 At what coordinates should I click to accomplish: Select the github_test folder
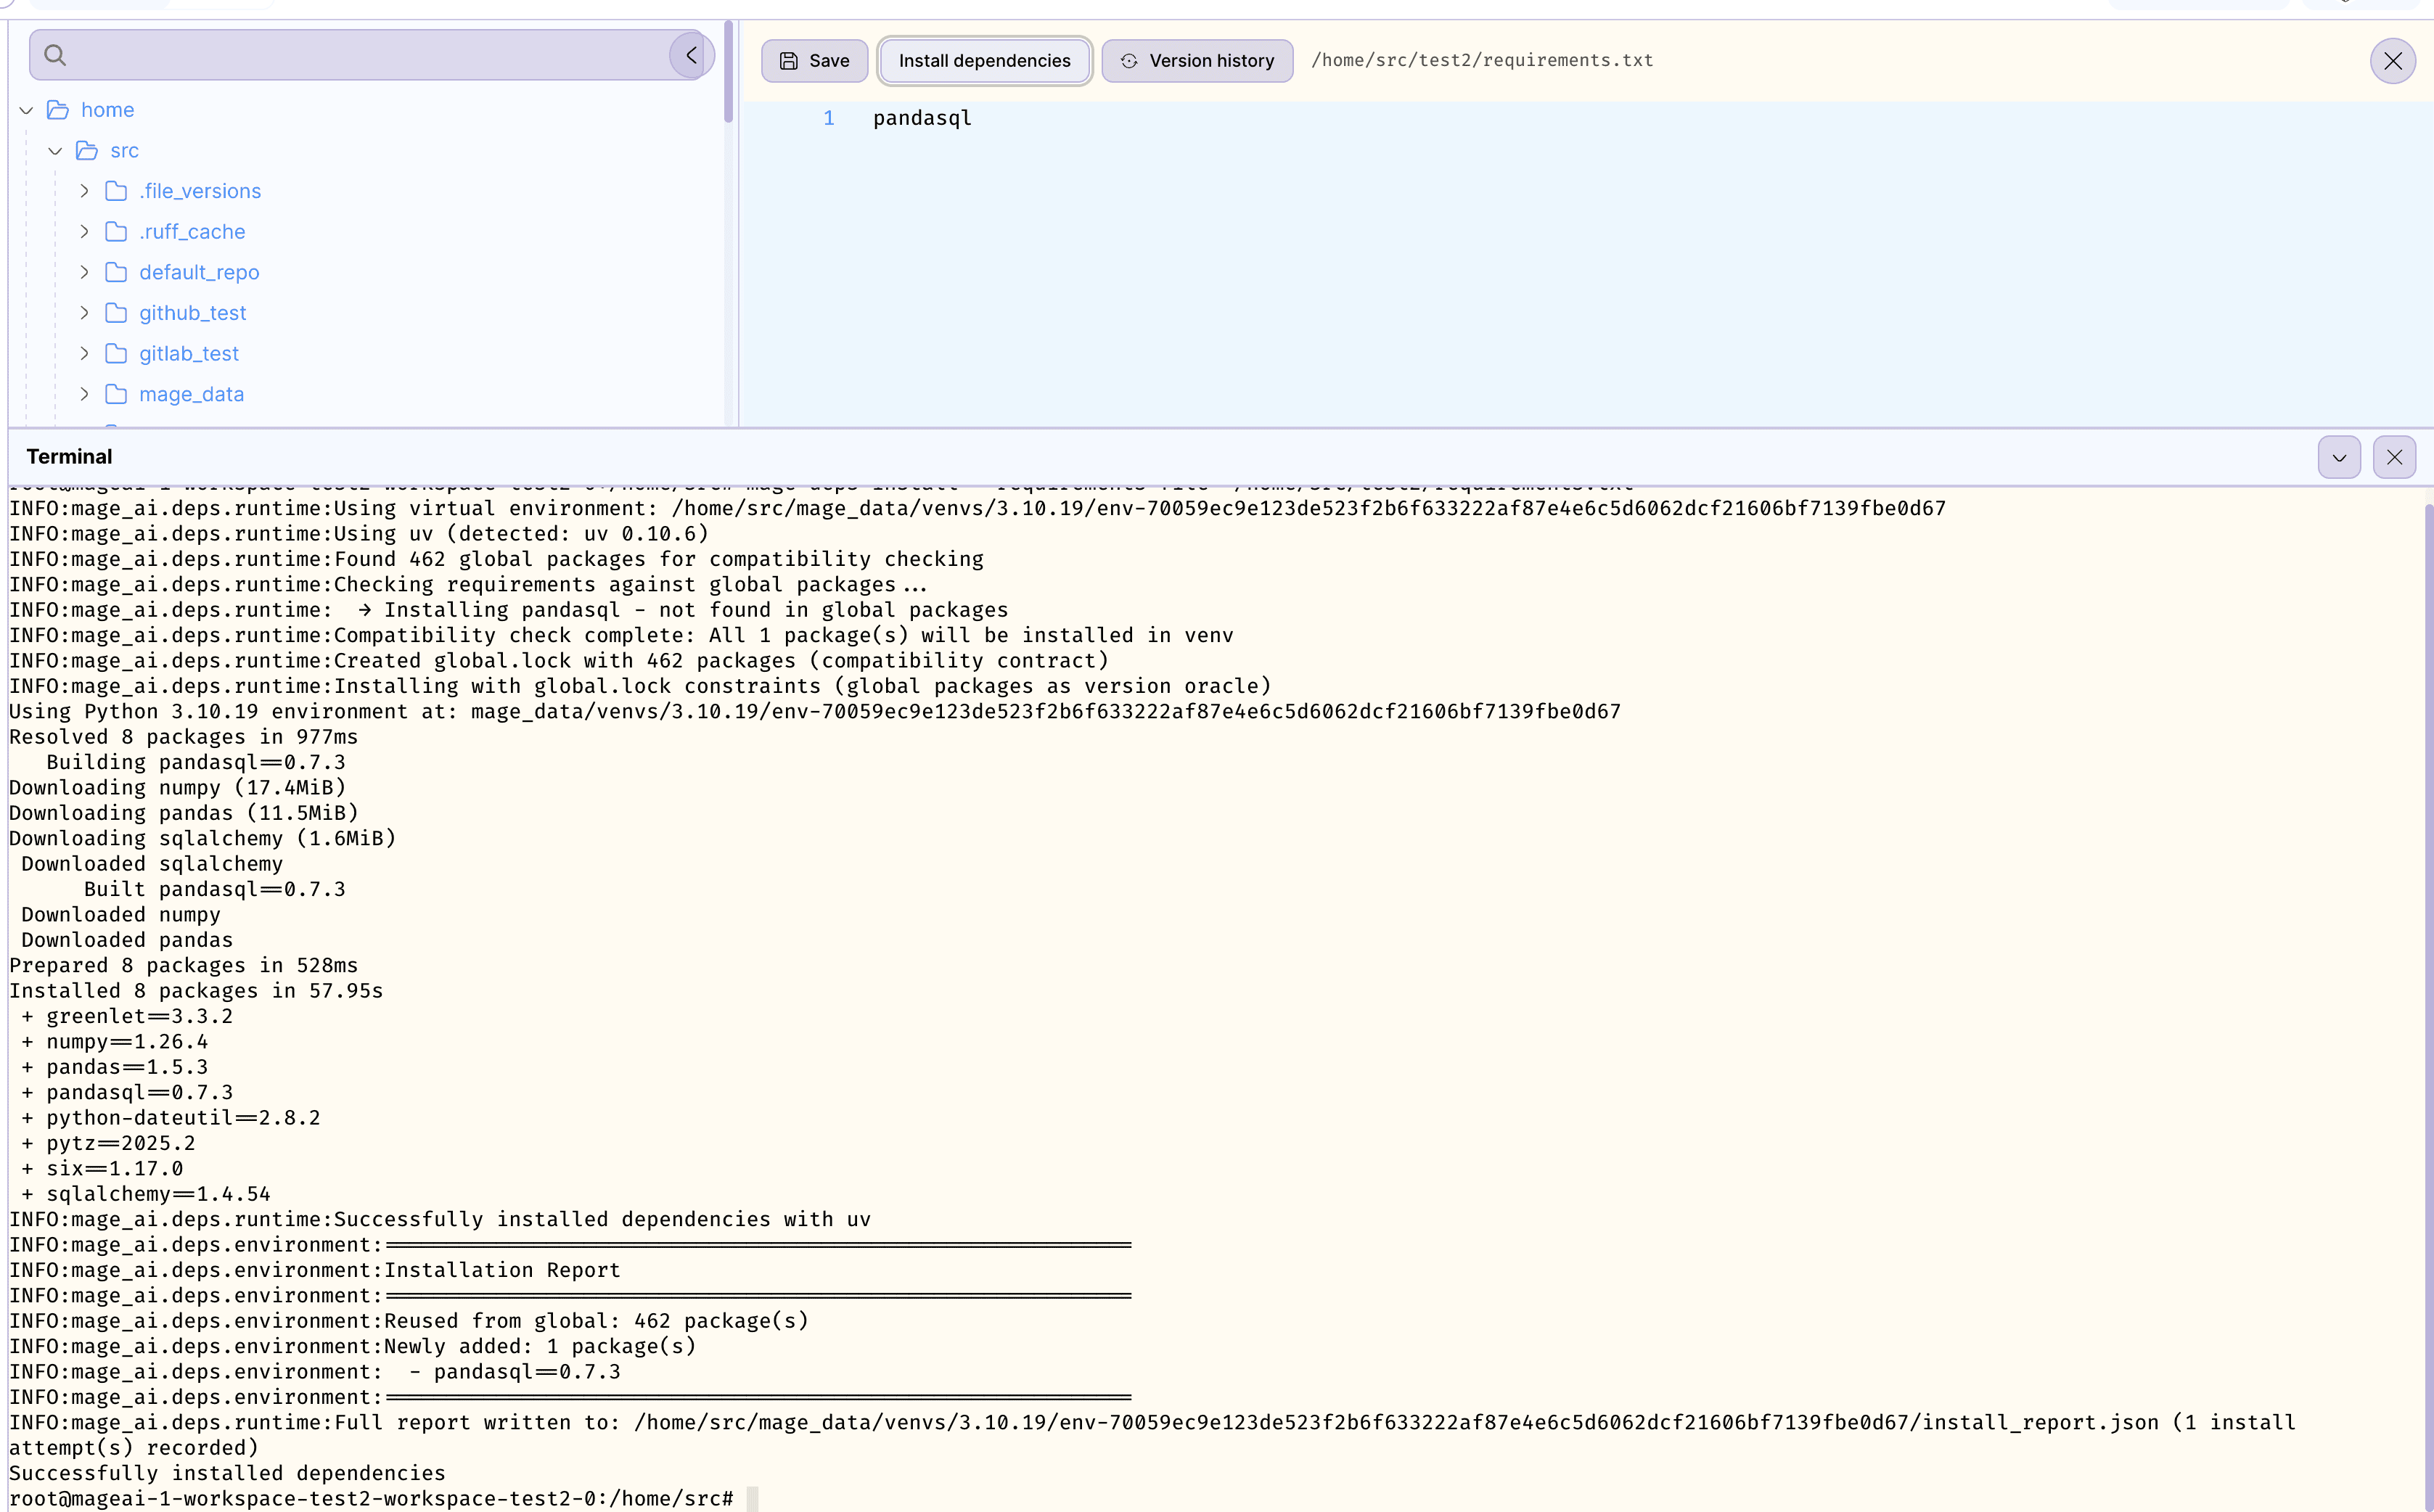(192, 313)
